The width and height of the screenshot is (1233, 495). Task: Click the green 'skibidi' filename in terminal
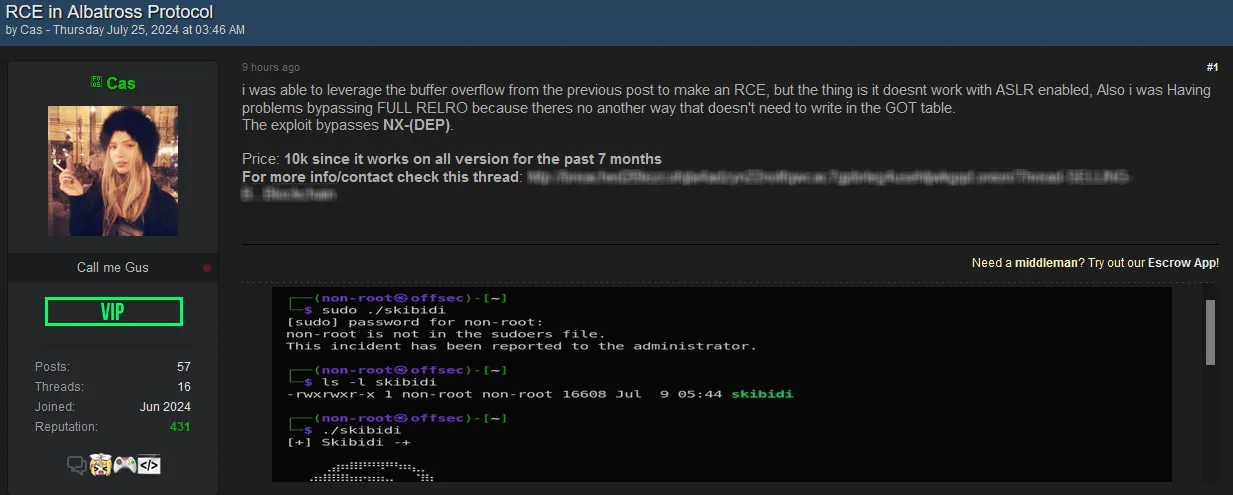(762, 394)
